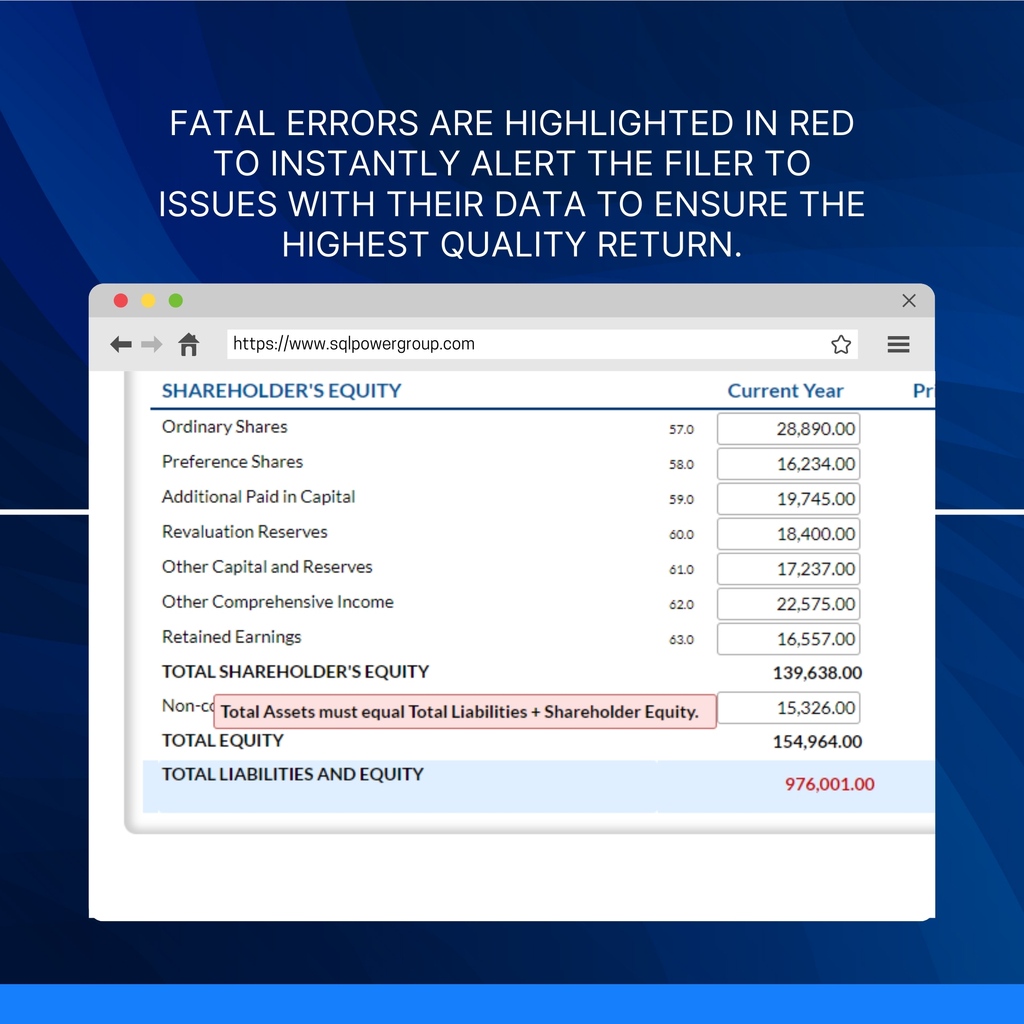Click the SHAREHOLDER'S EQUITY heading

(281, 391)
